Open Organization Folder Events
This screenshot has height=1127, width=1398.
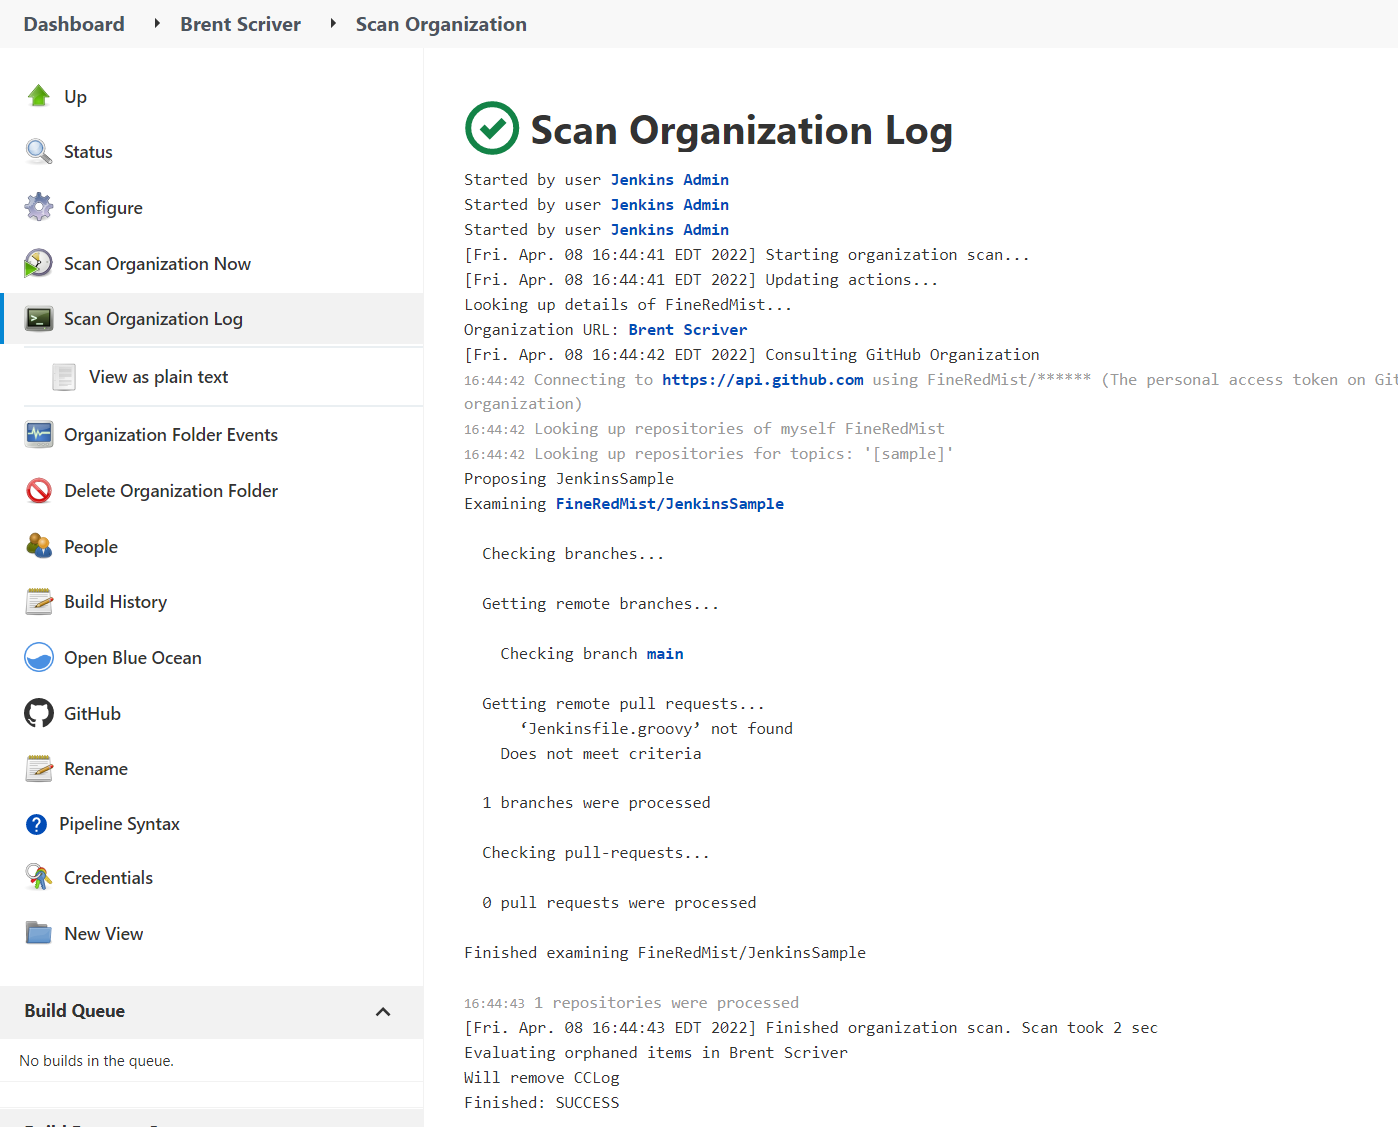point(171,435)
